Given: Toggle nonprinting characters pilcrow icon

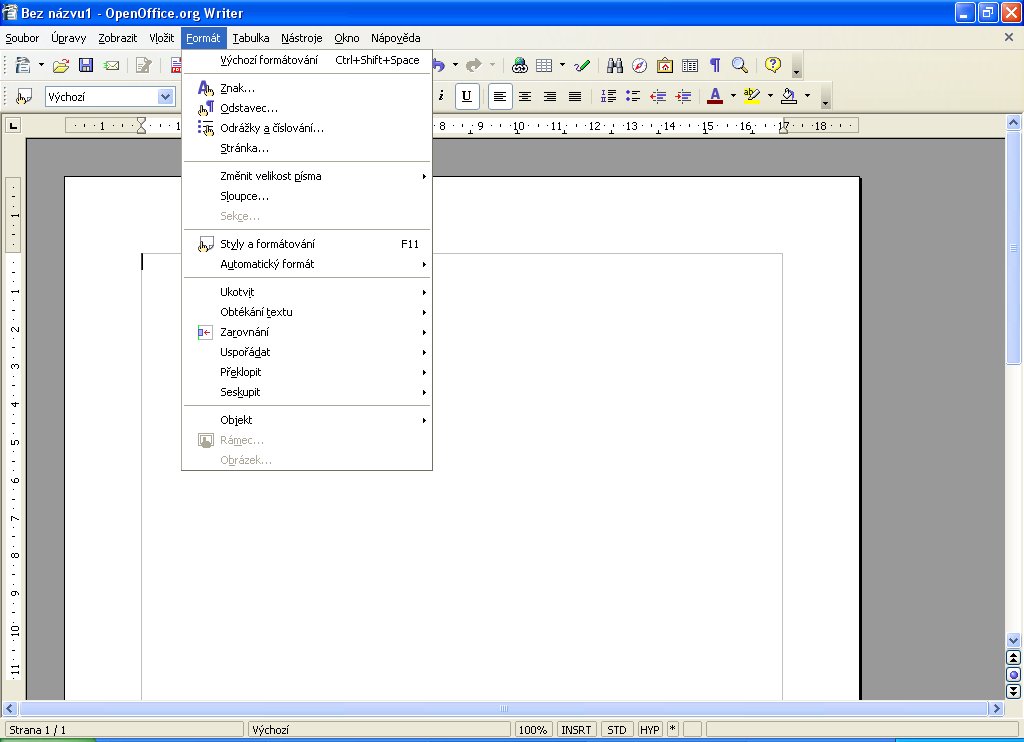Looking at the screenshot, I should point(715,65).
